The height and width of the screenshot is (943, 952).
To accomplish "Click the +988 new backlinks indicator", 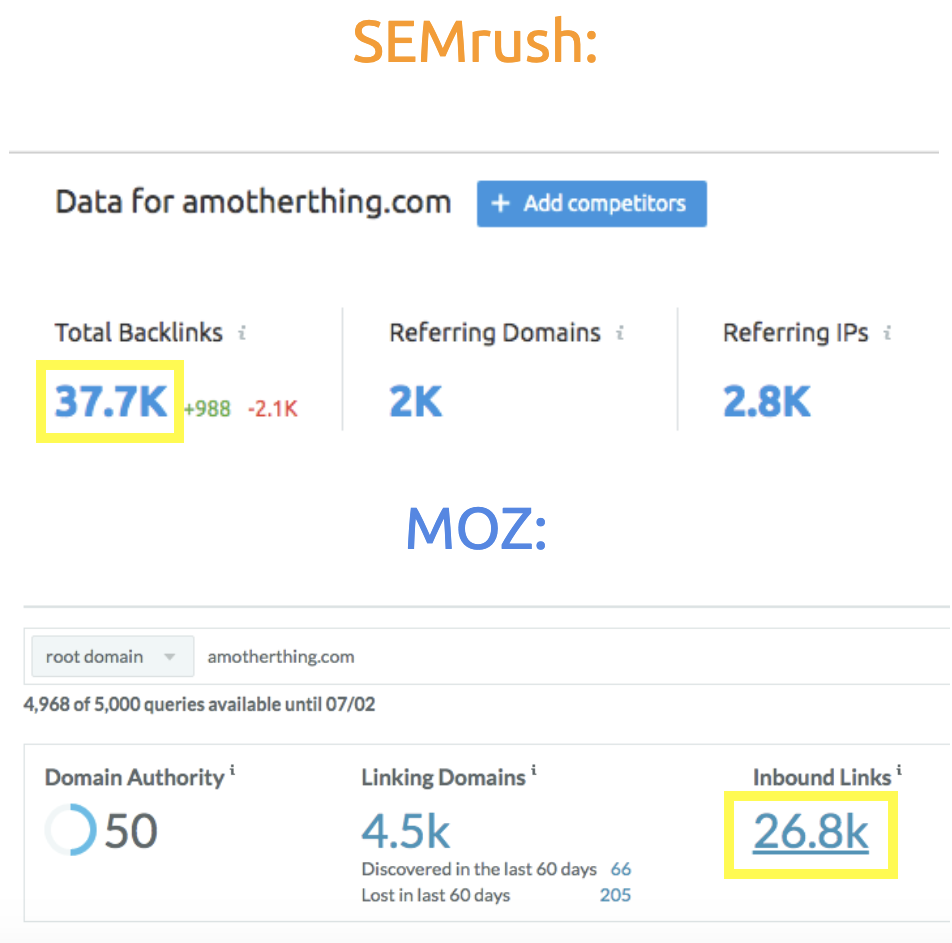I will pos(208,408).
